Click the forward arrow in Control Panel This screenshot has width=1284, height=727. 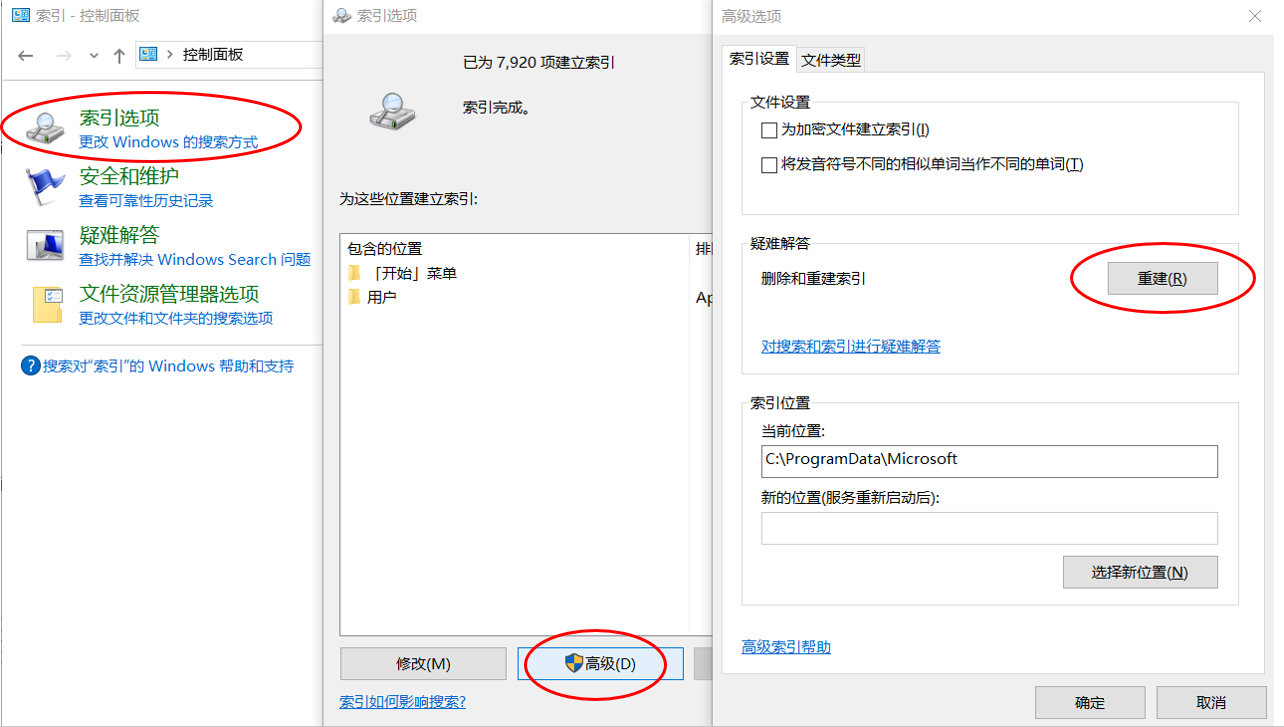point(64,55)
